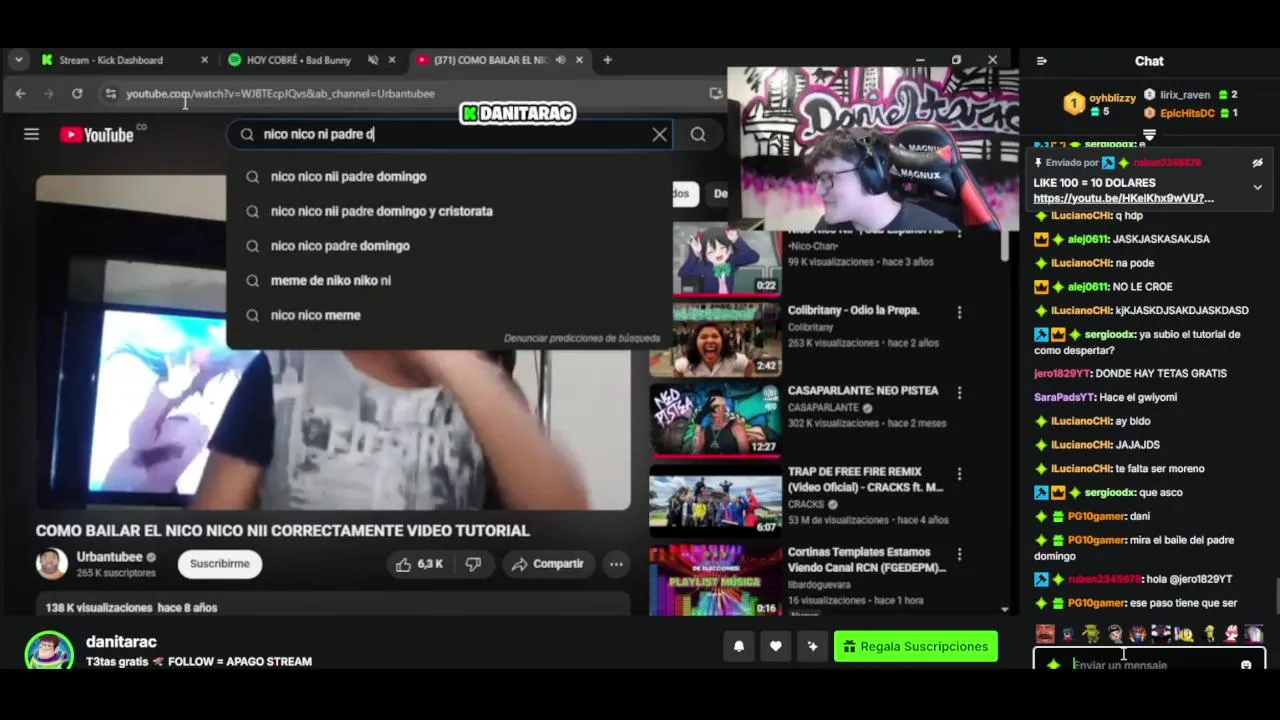Click the danitarac channel avatar

pyautogui.click(x=49, y=651)
